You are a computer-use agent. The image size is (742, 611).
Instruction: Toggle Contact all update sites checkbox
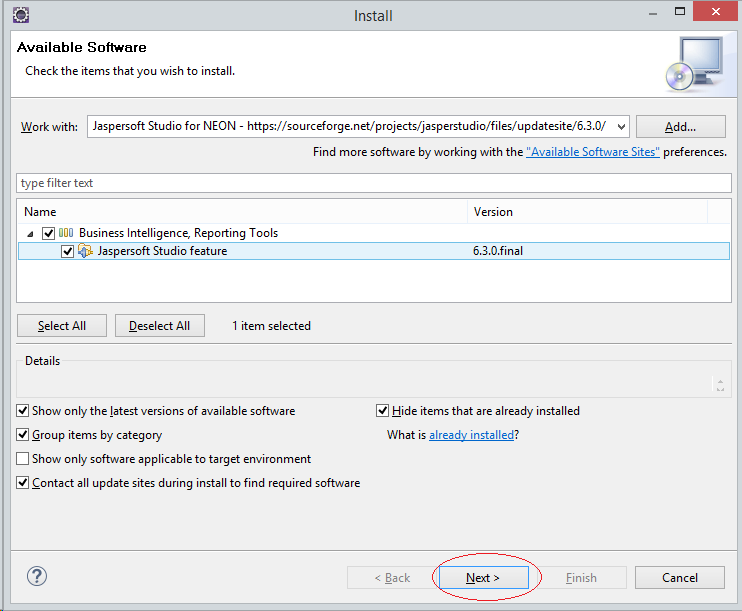tap(22, 482)
